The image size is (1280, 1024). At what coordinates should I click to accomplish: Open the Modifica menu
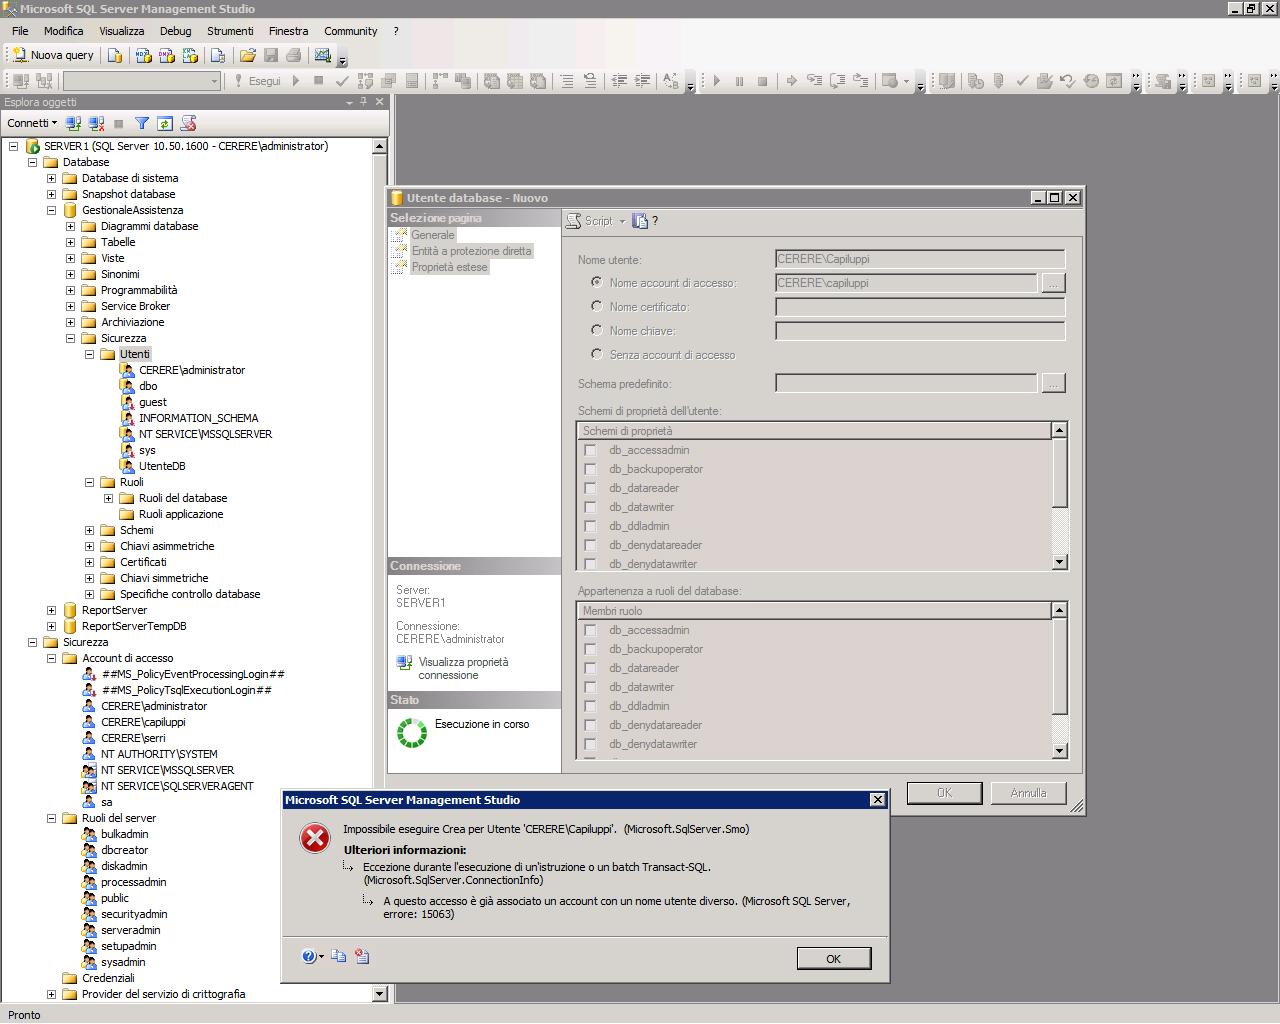tap(63, 31)
